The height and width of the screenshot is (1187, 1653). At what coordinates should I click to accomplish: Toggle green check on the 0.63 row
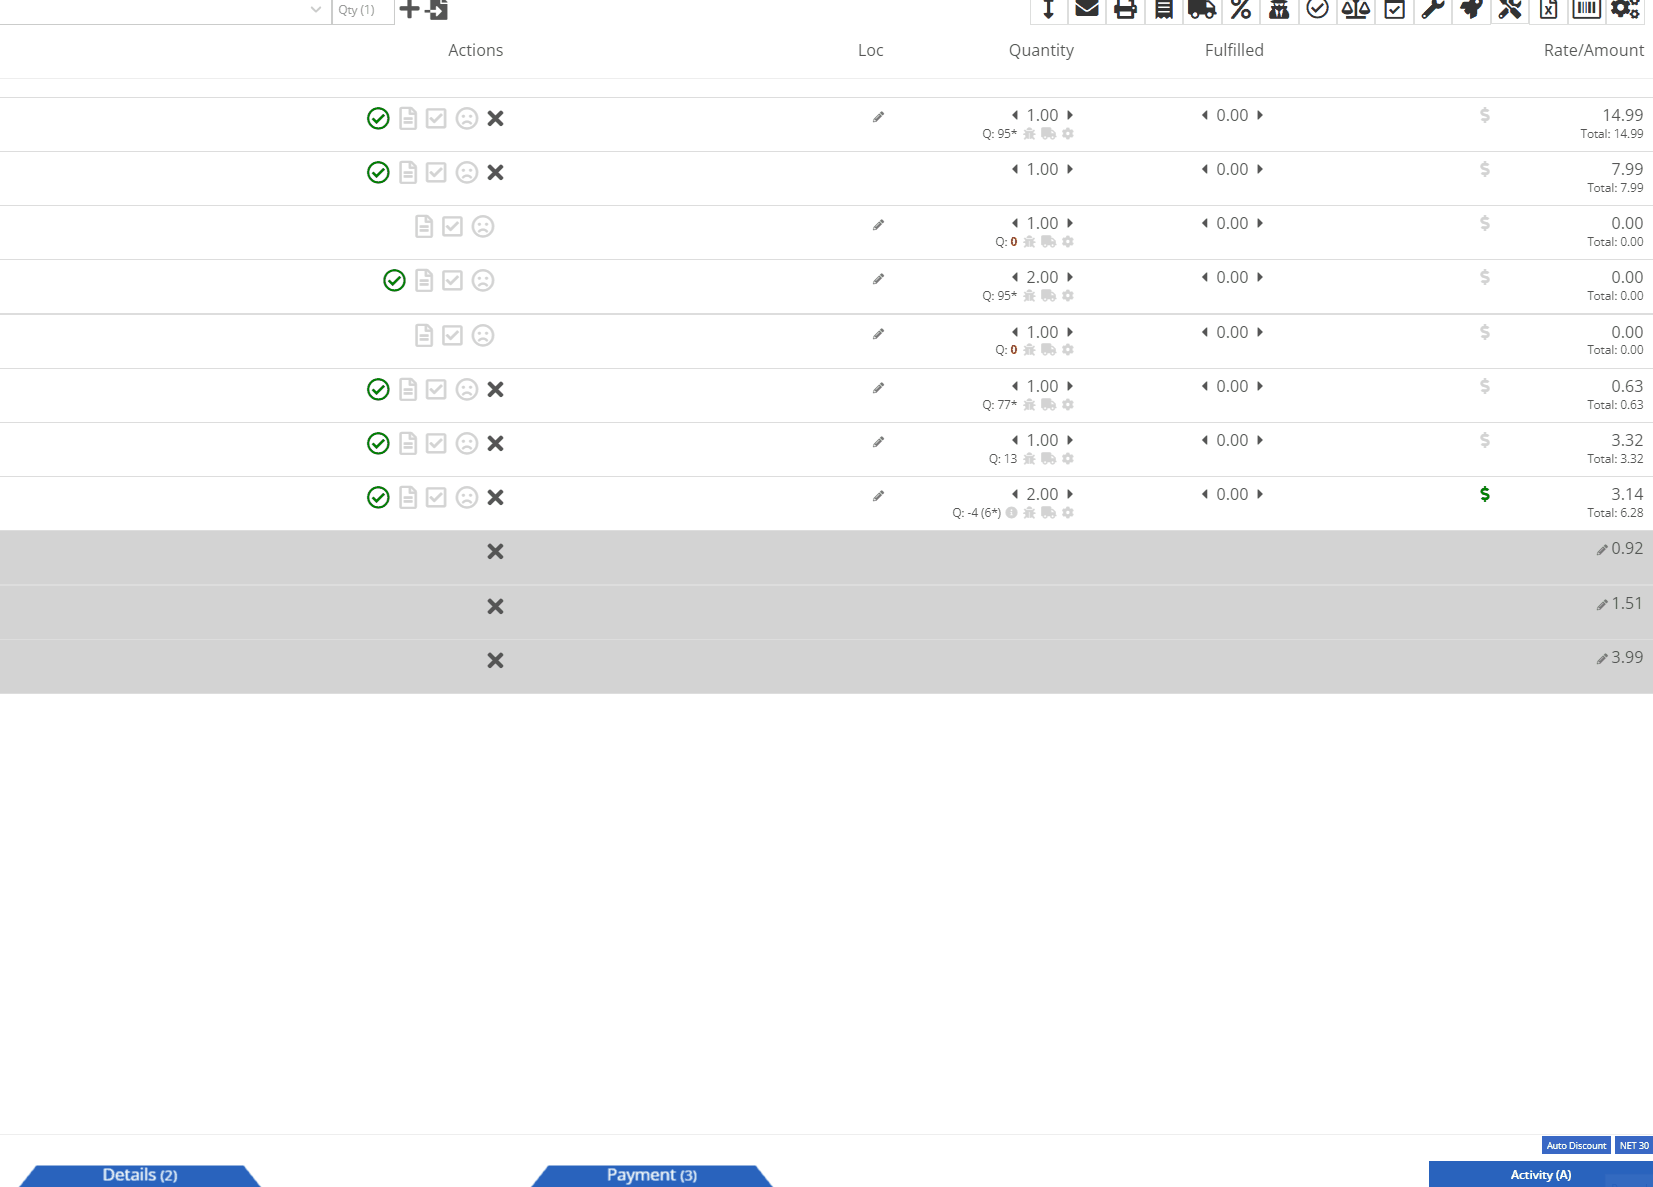pos(378,389)
